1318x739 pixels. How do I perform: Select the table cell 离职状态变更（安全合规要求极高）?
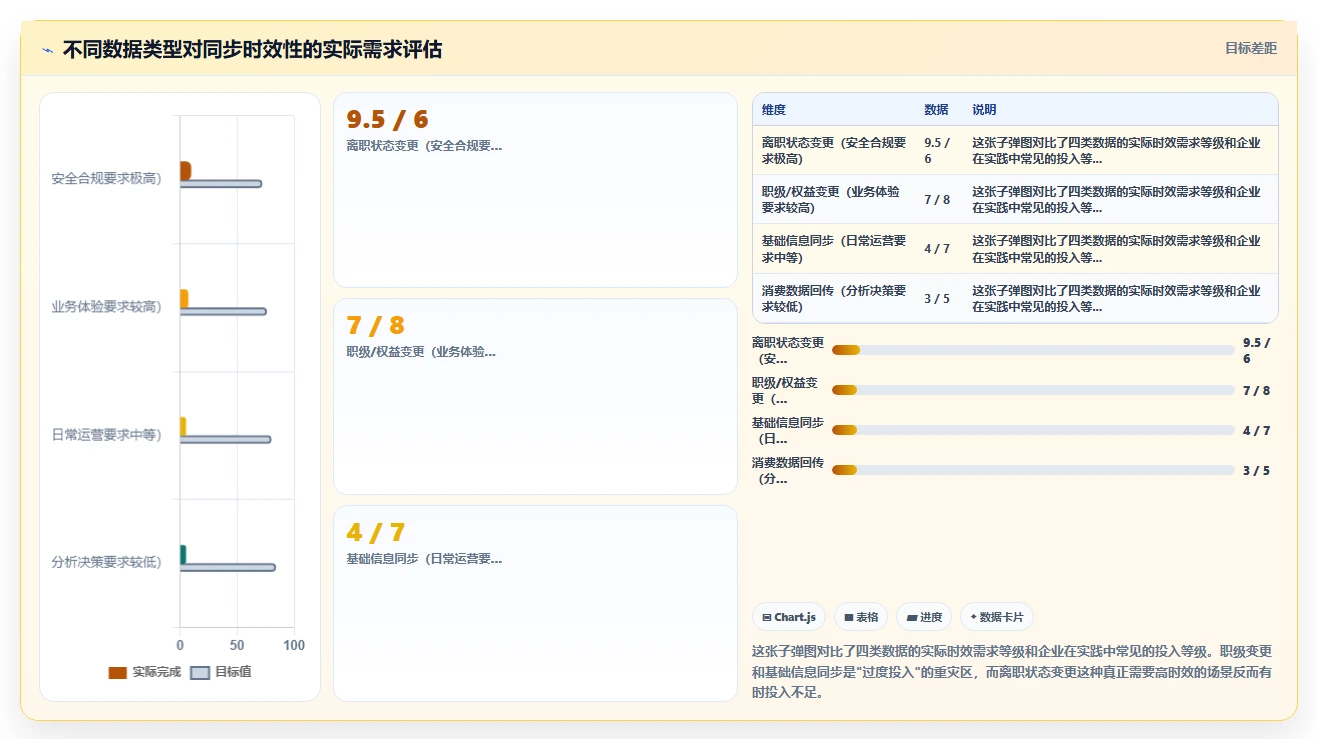[x=834, y=151]
